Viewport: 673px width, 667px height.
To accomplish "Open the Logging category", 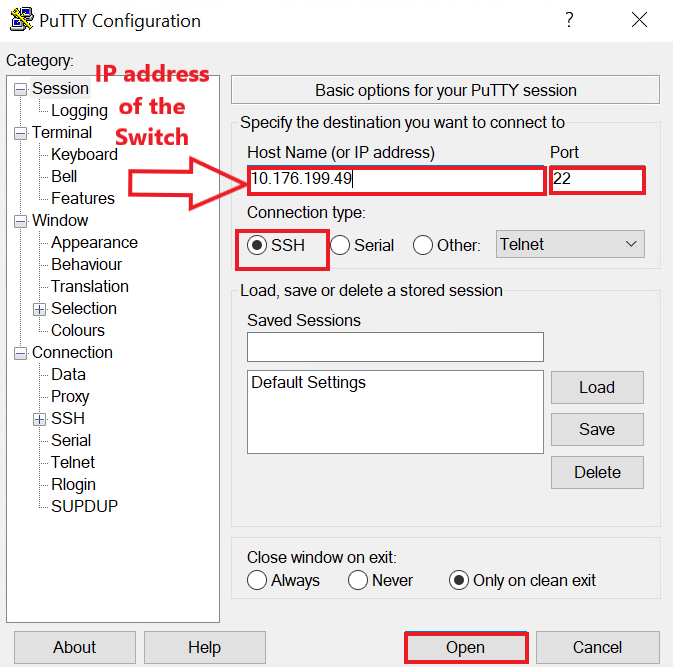I will pos(79,111).
